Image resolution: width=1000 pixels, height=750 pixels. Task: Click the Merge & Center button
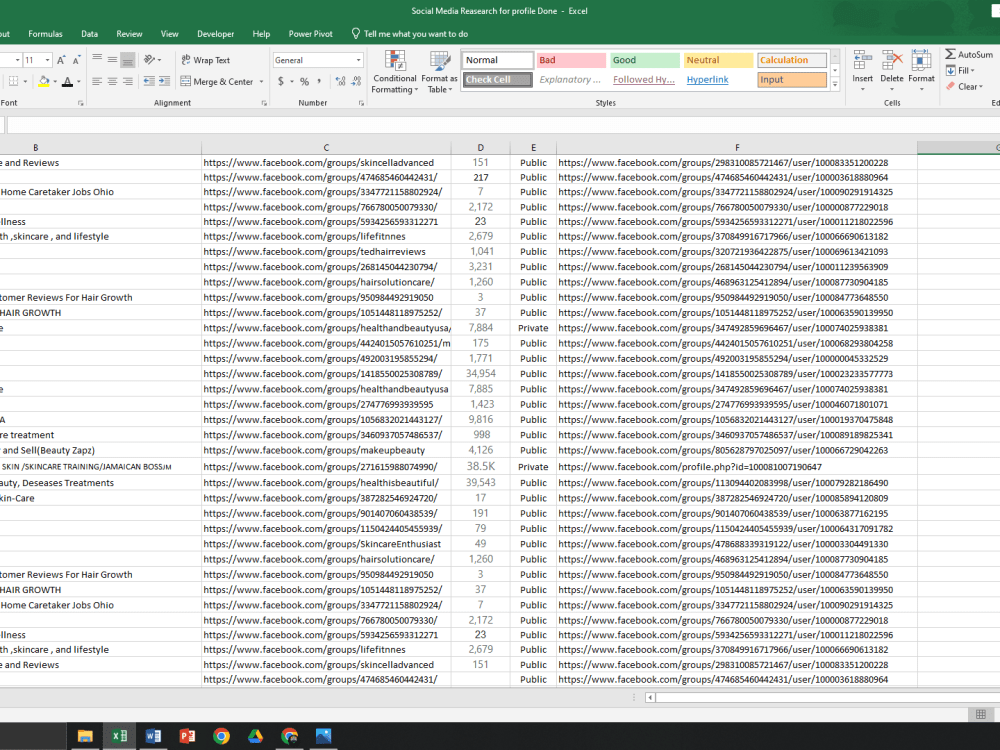coord(217,82)
